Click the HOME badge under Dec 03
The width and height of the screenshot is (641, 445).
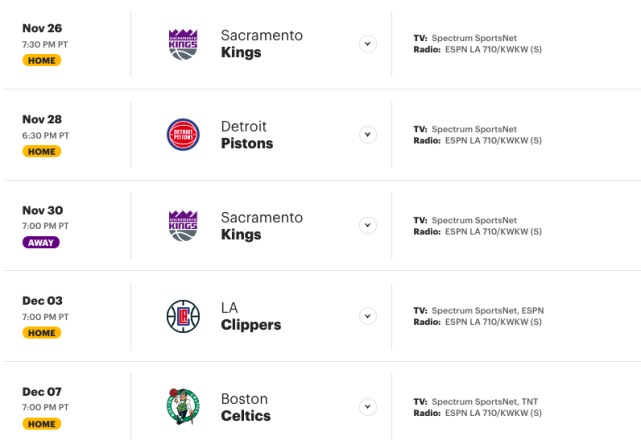click(42, 333)
